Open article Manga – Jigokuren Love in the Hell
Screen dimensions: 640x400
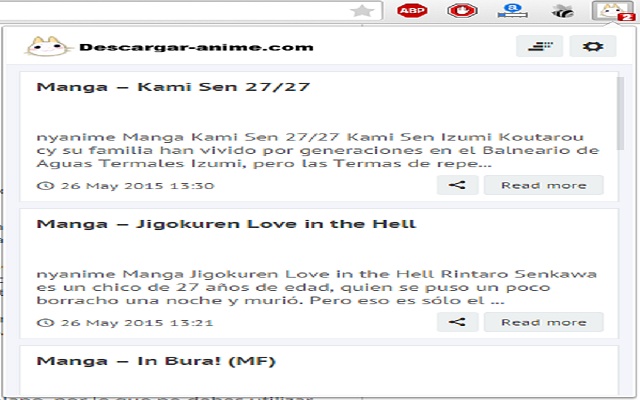pos(226,224)
